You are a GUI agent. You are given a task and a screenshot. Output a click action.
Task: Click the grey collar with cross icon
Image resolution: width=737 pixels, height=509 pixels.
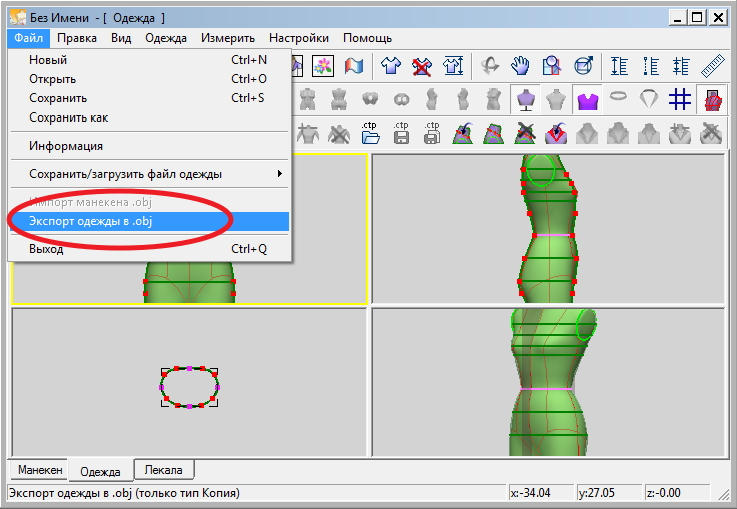pos(711,133)
